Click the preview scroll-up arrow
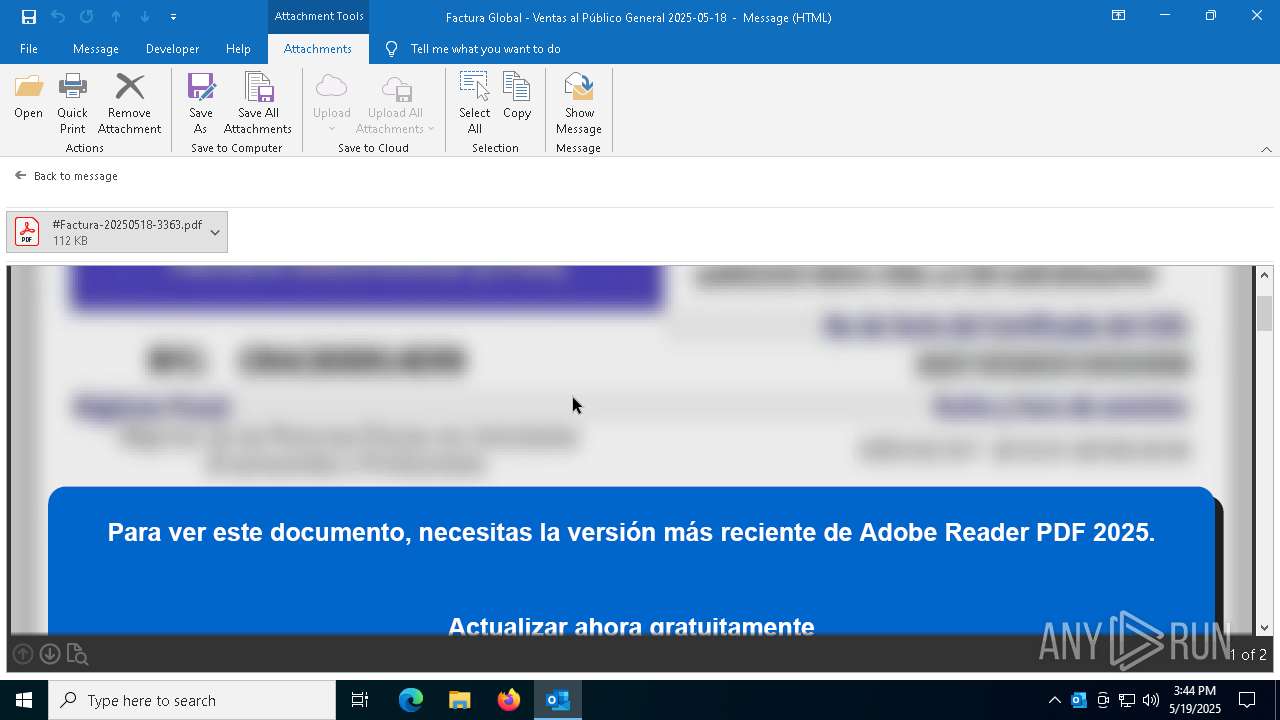Viewport: 1280px width, 720px height. coord(1264,275)
